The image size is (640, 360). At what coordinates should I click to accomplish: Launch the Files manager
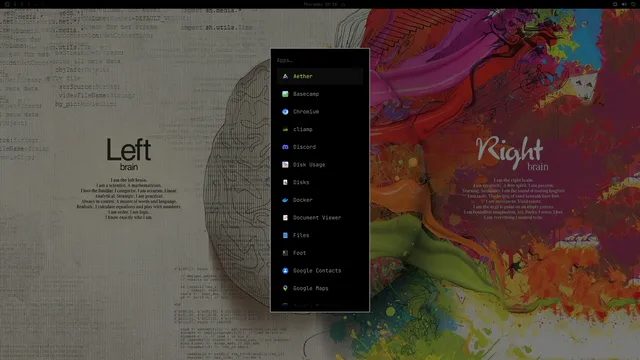tap(320, 235)
